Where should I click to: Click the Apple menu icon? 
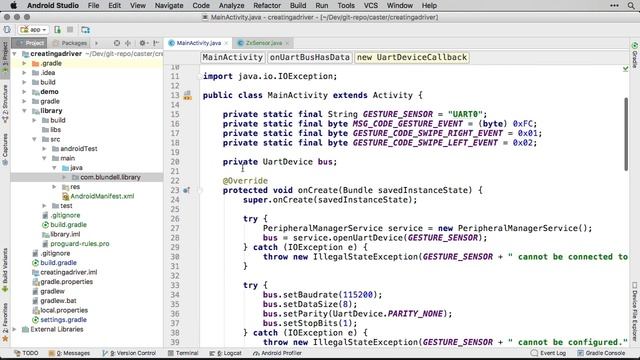[13, 5]
